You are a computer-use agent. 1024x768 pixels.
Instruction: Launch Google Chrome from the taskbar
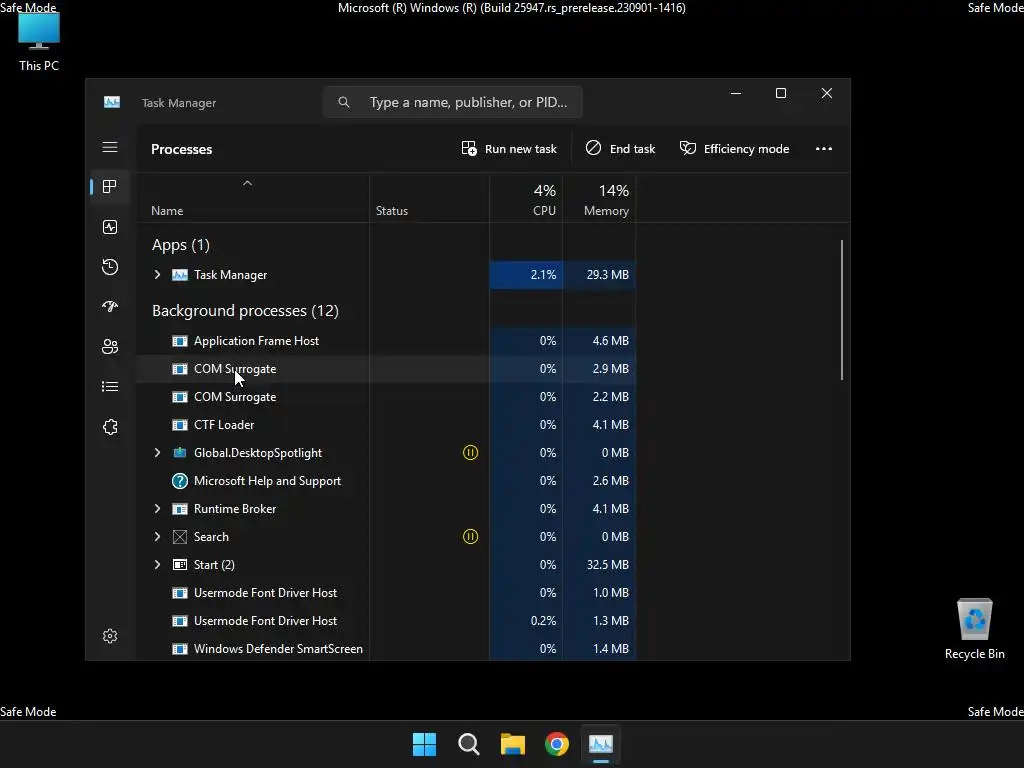557,744
